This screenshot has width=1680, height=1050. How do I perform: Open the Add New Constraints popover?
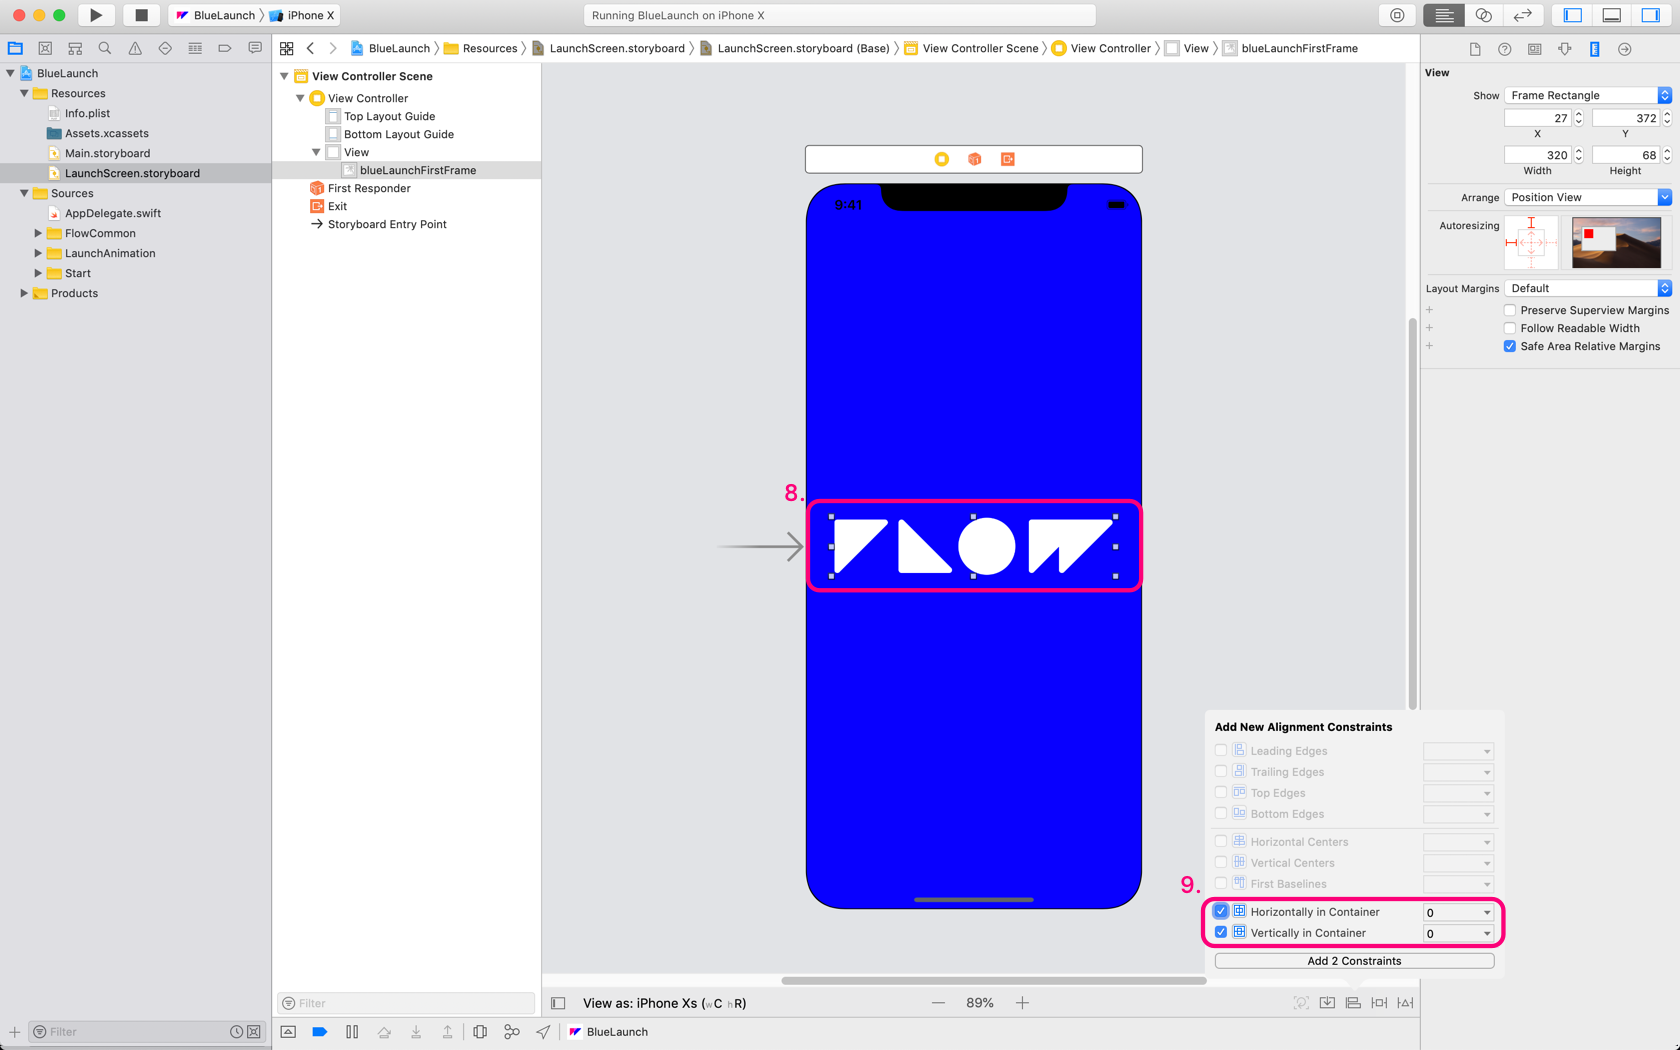coord(1379,1002)
